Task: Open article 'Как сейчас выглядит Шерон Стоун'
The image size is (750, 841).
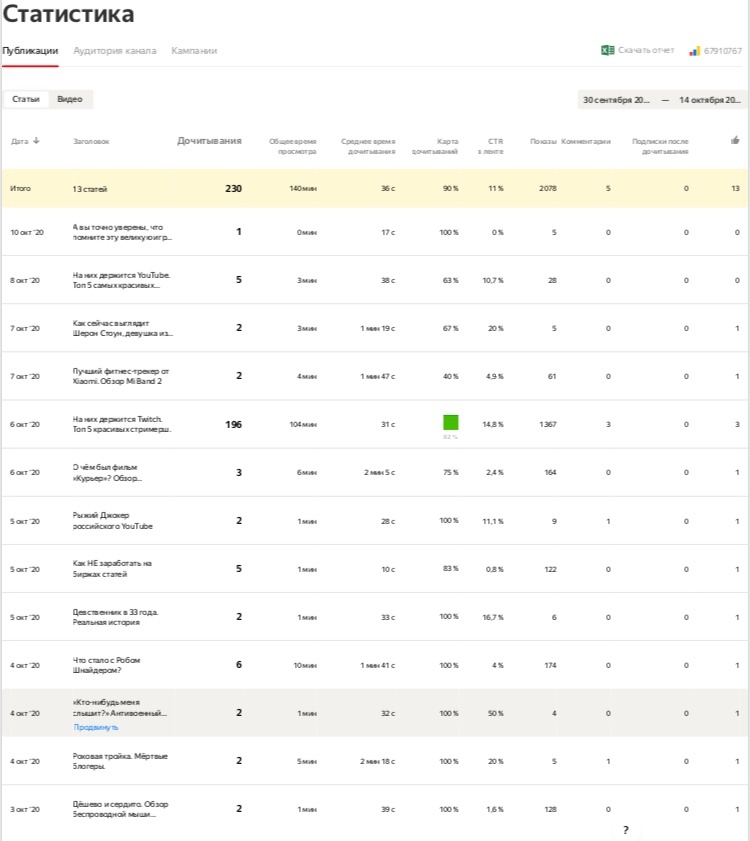Action: pos(123,328)
